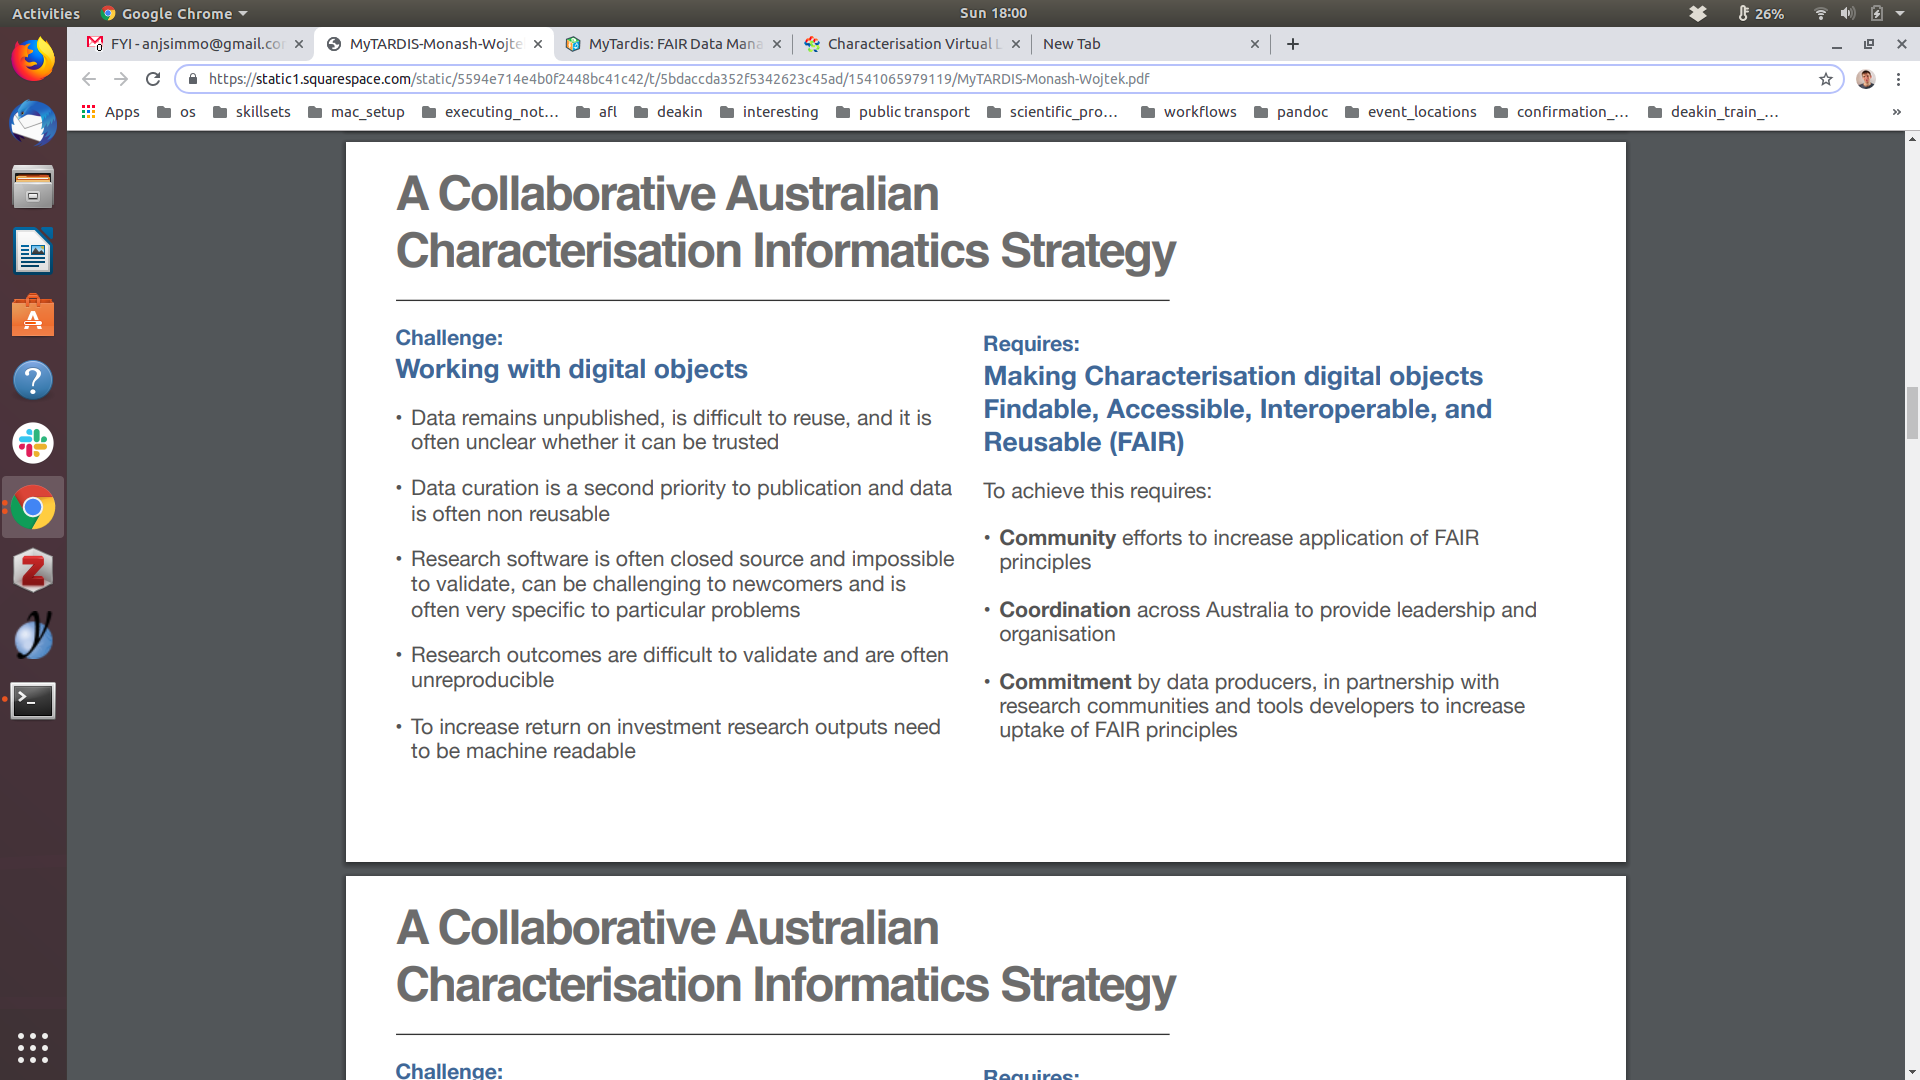The width and height of the screenshot is (1920, 1080).
Task: Open Slack from the dock
Action: click(x=33, y=443)
